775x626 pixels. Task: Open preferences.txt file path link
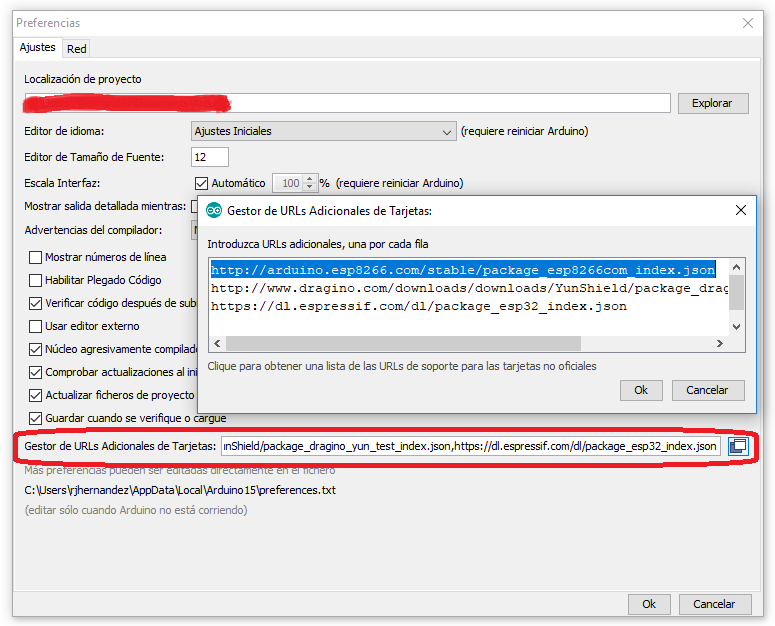[180, 490]
